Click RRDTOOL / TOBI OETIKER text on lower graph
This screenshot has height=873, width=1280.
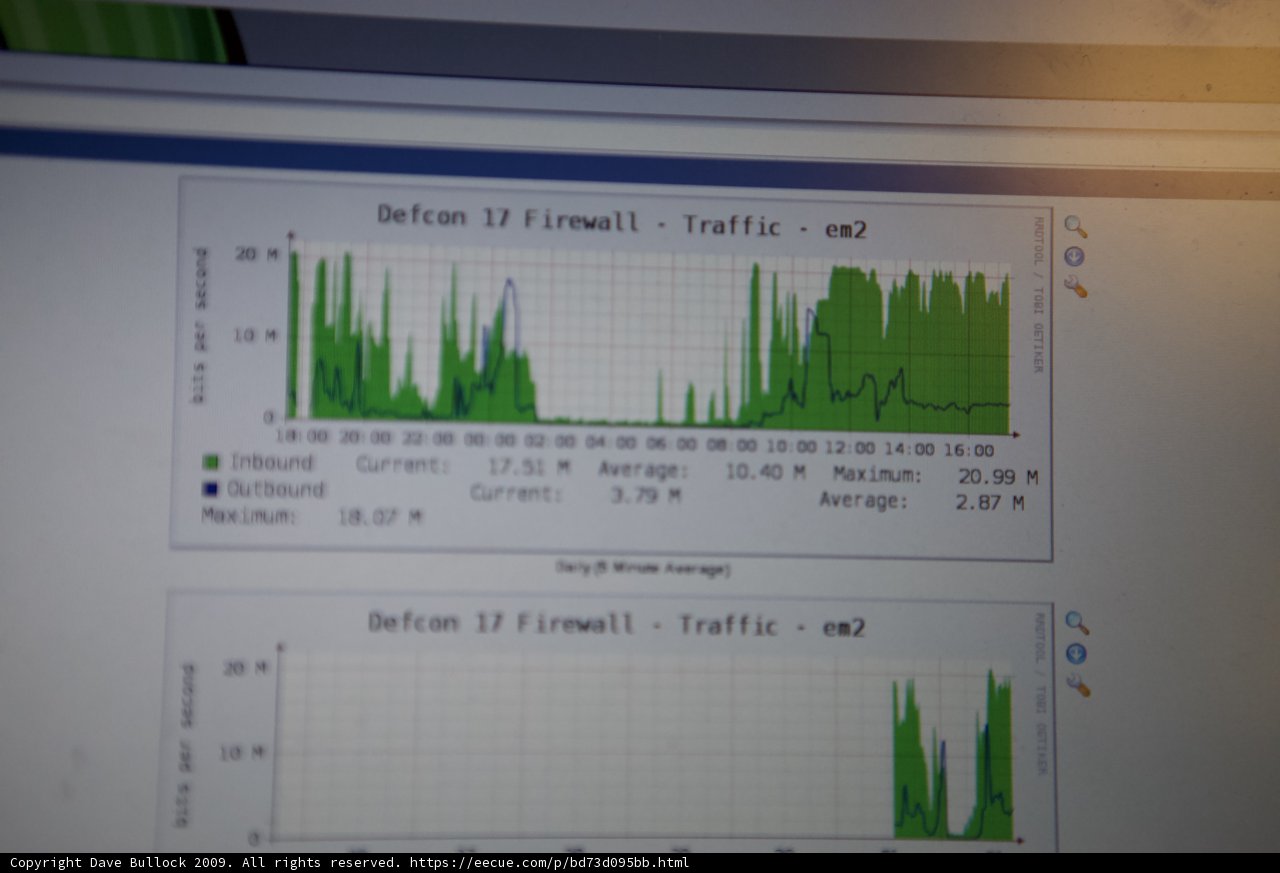point(1041,694)
